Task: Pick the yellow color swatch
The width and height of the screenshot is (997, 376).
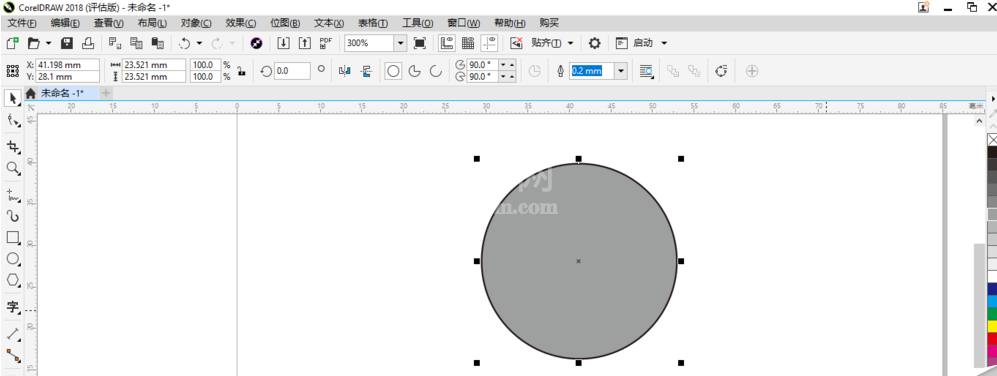Action: pos(992,326)
